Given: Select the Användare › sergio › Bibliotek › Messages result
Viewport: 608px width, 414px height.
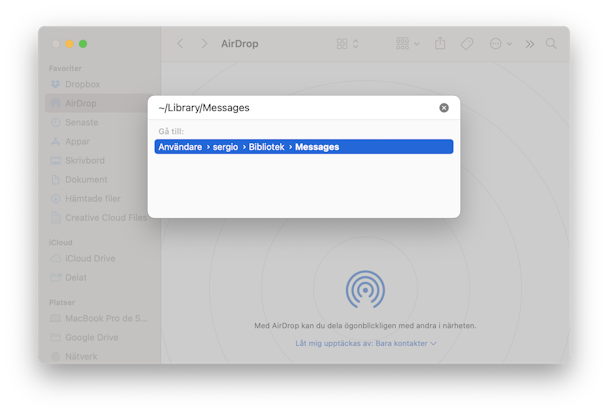Looking at the screenshot, I should tap(304, 147).
